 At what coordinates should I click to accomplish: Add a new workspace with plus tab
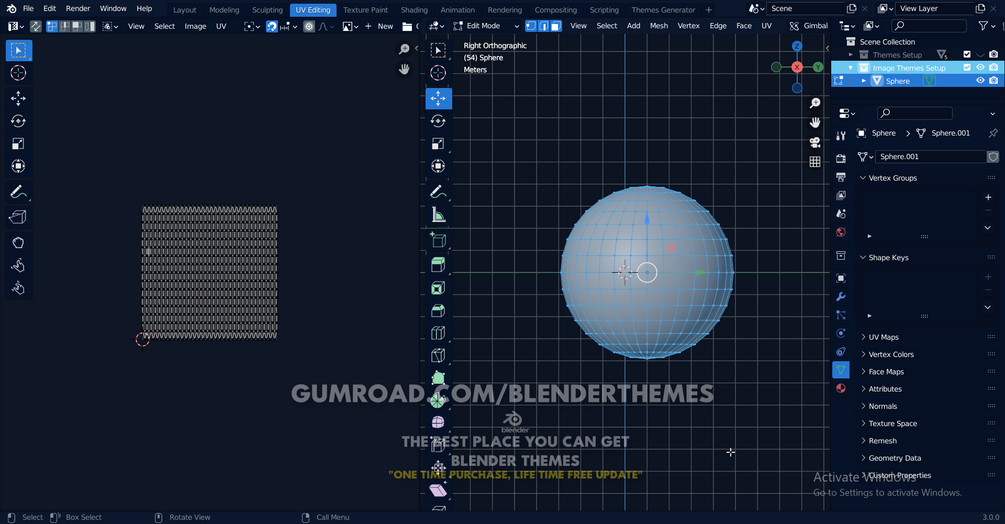[709, 10]
